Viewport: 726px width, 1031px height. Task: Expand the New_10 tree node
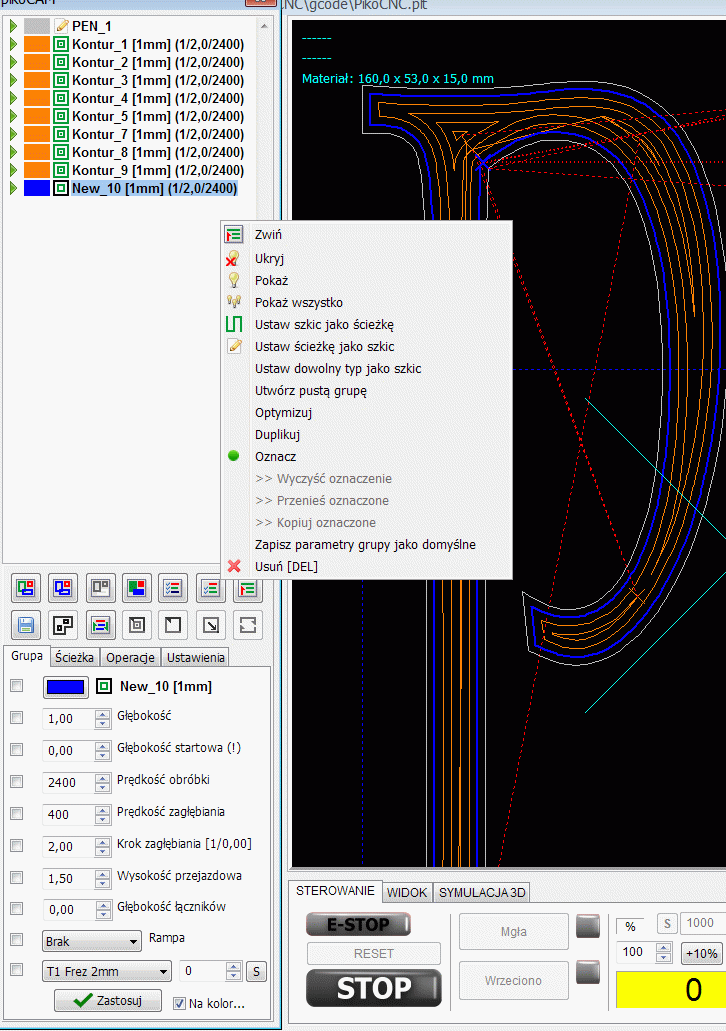13,188
